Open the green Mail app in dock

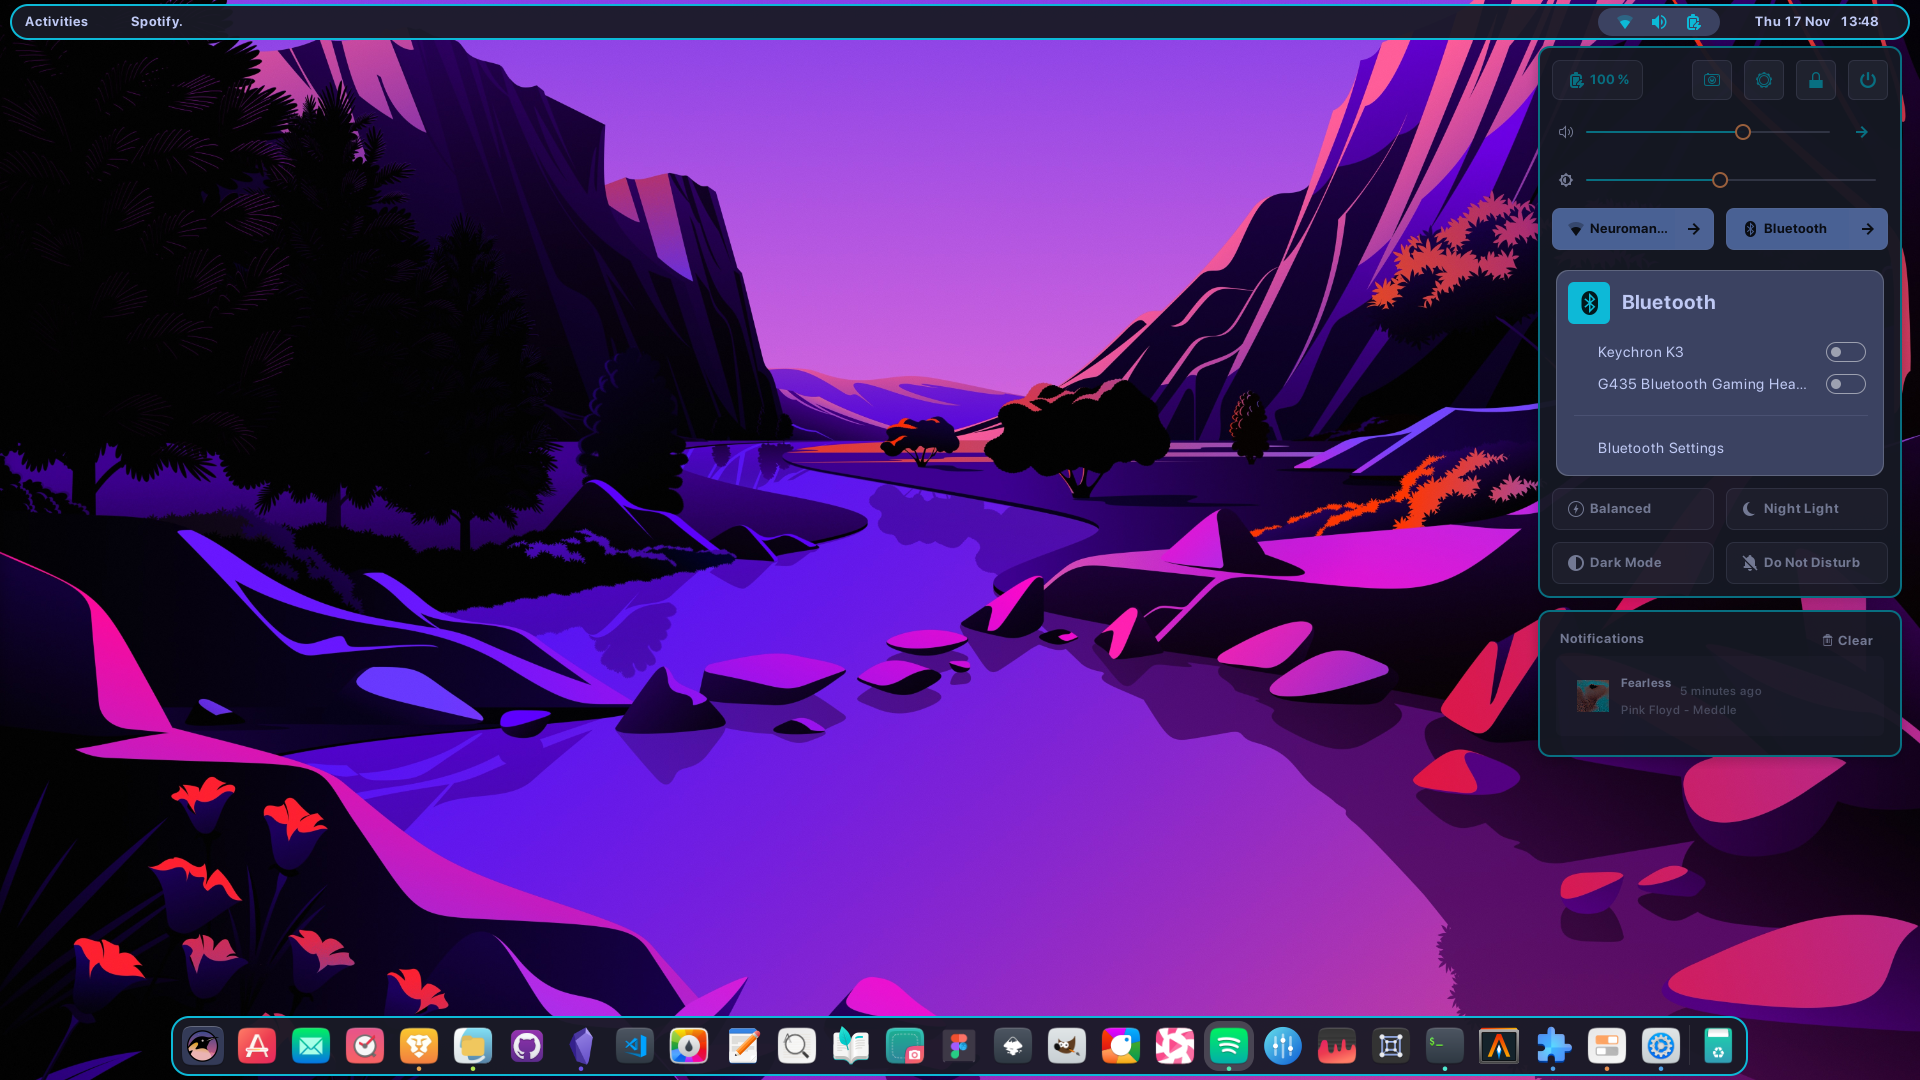(311, 1046)
